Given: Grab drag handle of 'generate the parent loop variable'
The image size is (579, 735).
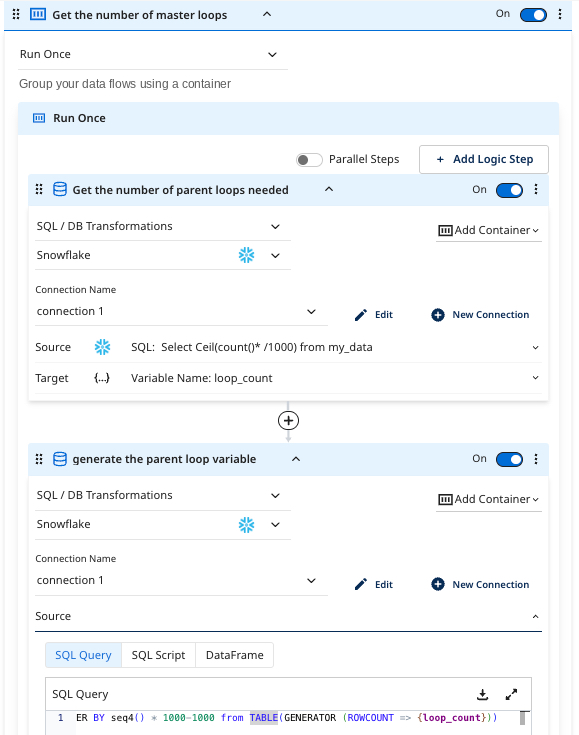Looking at the screenshot, I should click(39, 459).
